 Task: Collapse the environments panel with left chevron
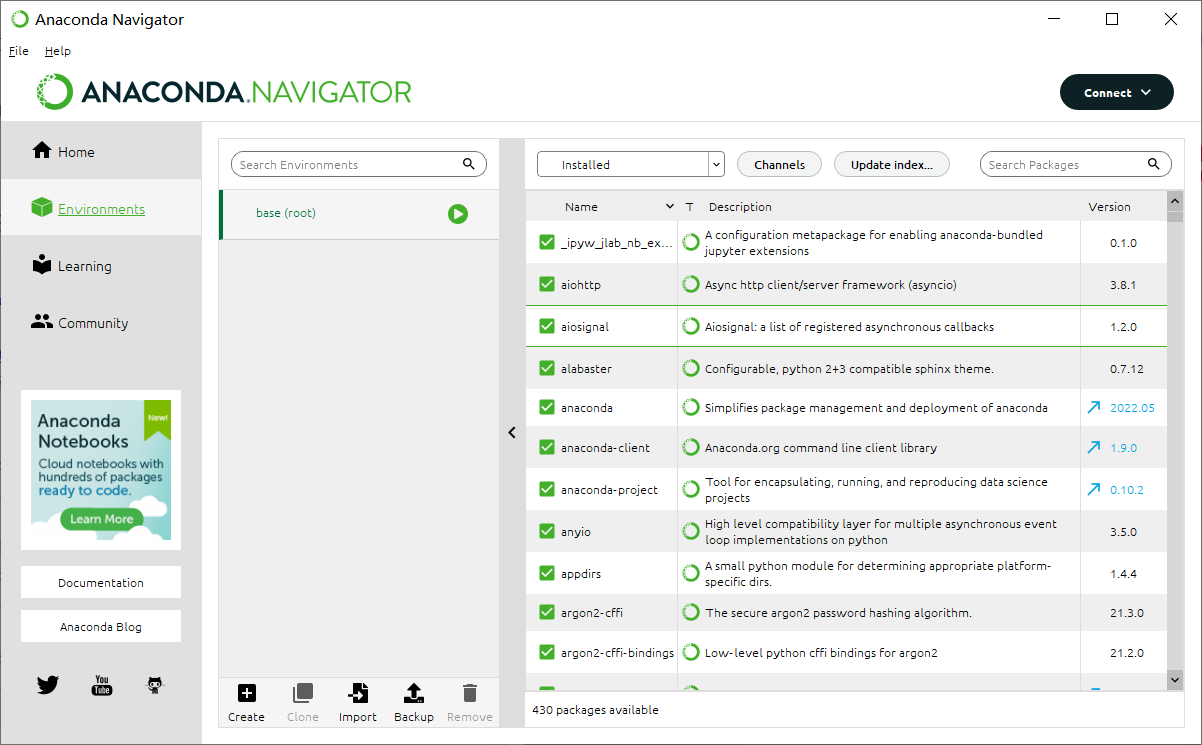click(512, 433)
